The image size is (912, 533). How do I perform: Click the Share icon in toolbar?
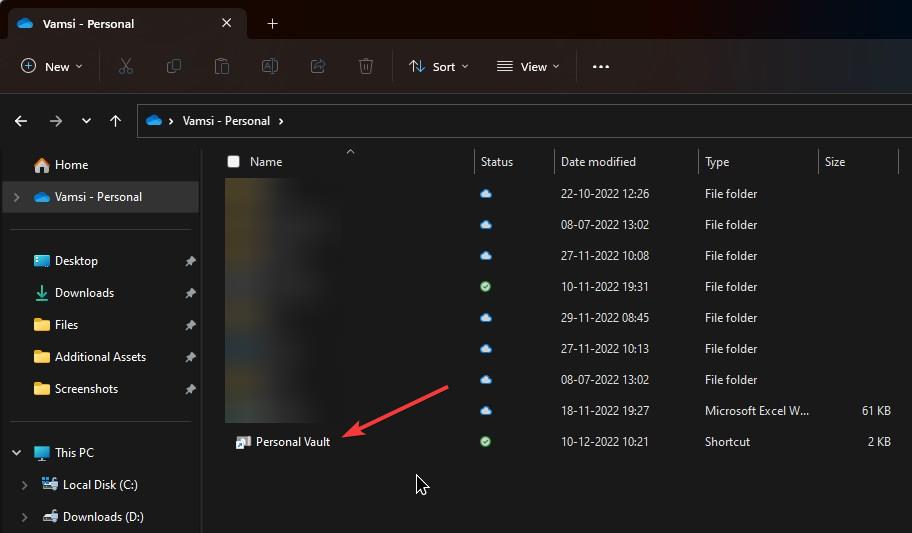(318, 66)
